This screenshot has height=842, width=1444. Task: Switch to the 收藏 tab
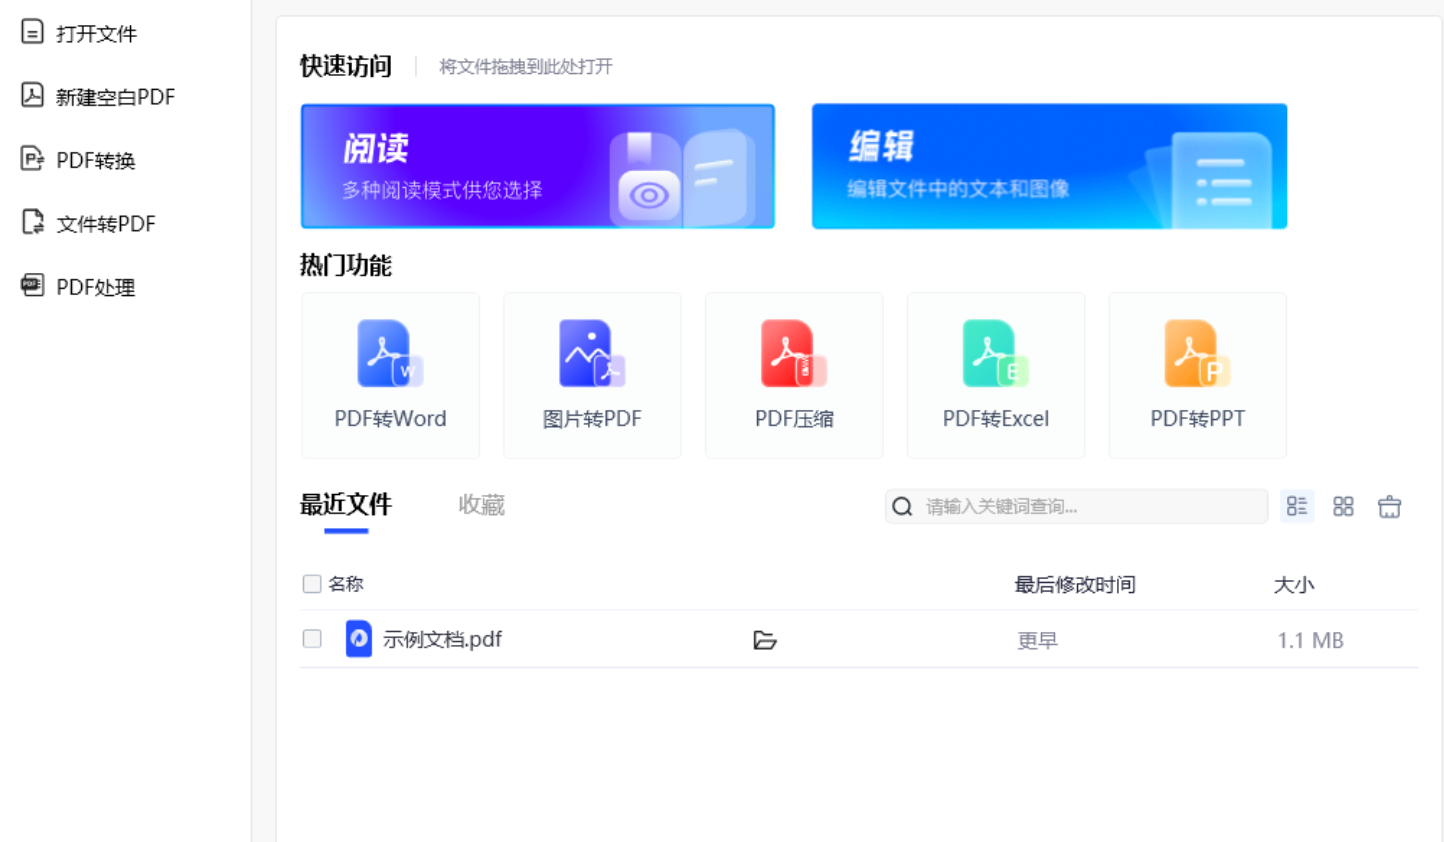tap(481, 505)
